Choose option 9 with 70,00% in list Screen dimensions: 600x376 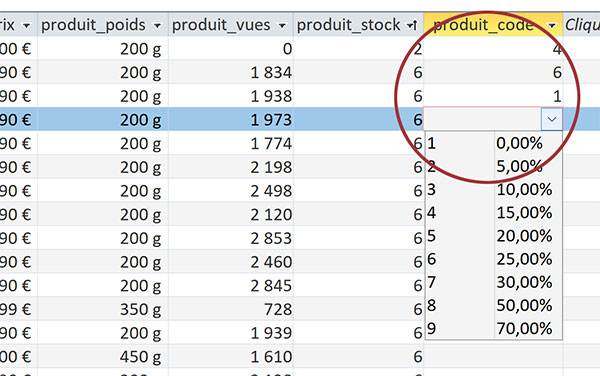(494, 328)
